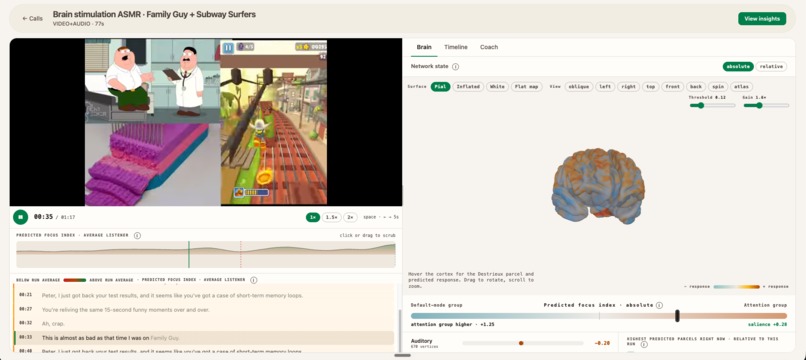Set brain view to top

pos(651,86)
